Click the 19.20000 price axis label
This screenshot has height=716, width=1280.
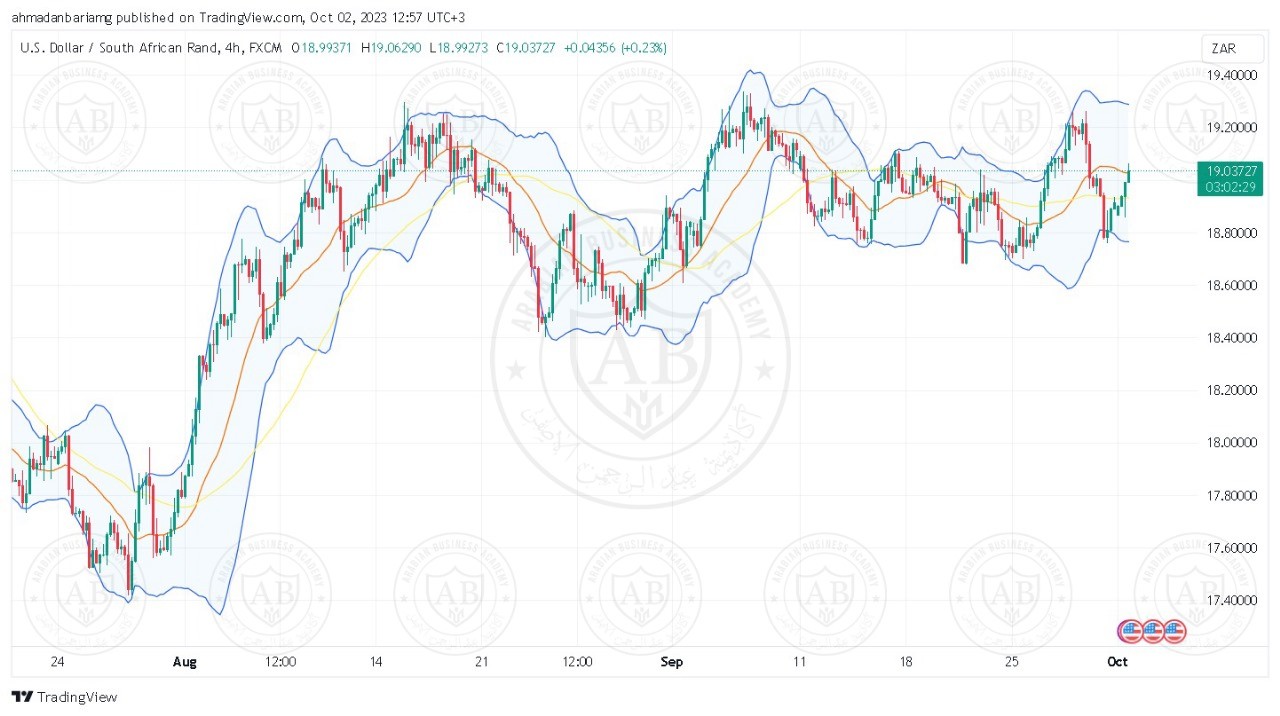[1232, 128]
